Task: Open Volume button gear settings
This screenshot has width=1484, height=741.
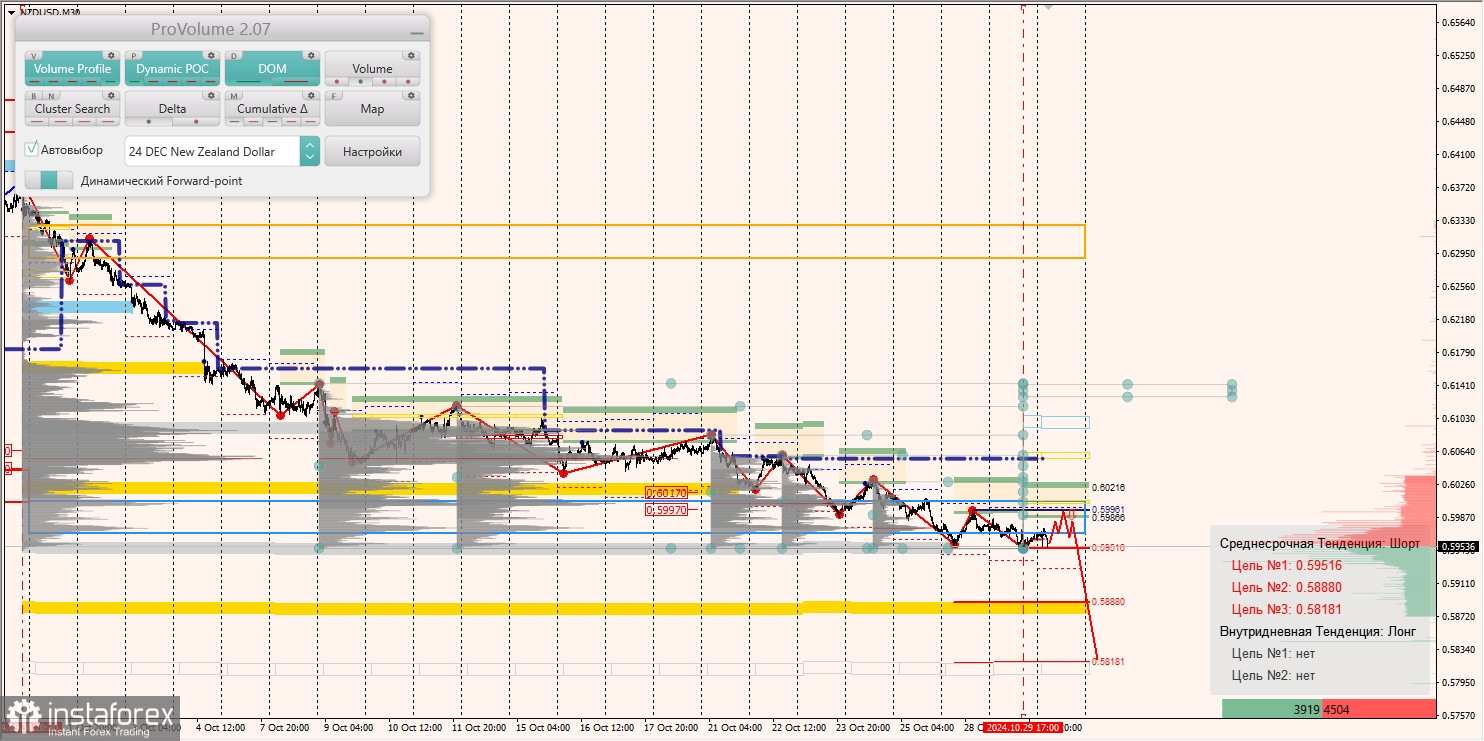Action: pos(411,55)
